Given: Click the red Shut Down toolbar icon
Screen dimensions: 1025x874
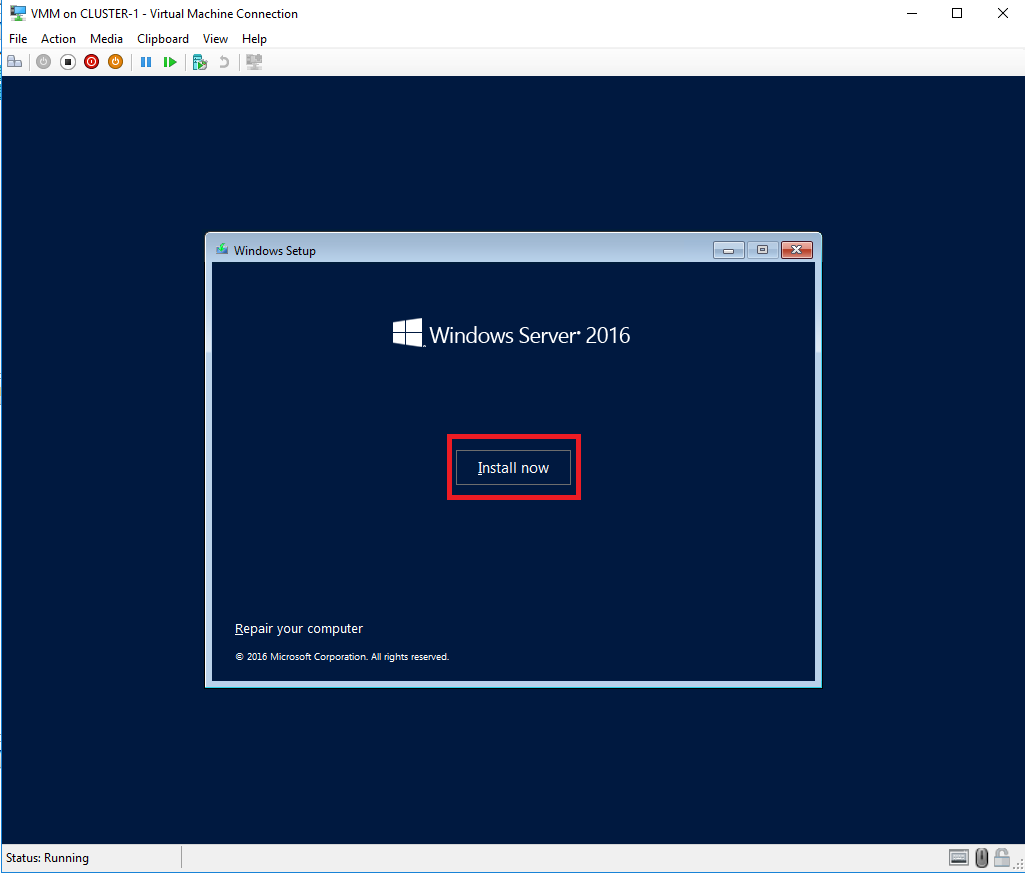Looking at the screenshot, I should click(92, 62).
